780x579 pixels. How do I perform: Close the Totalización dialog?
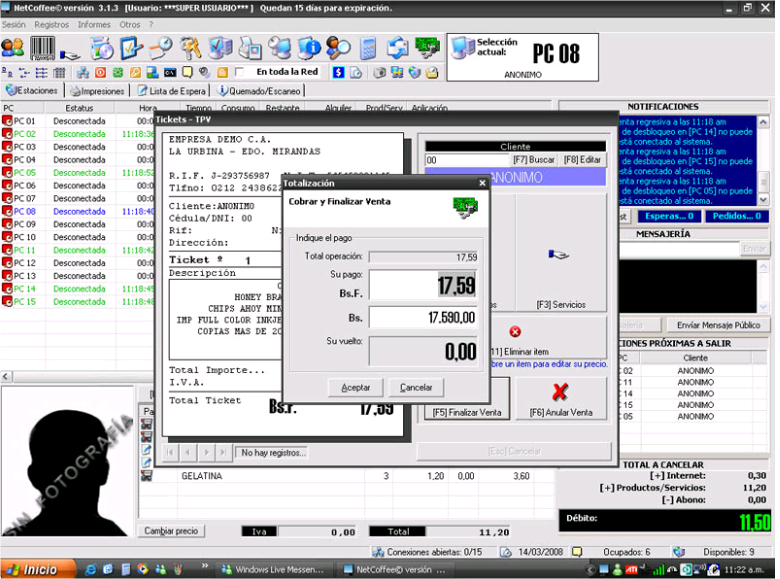[x=482, y=183]
